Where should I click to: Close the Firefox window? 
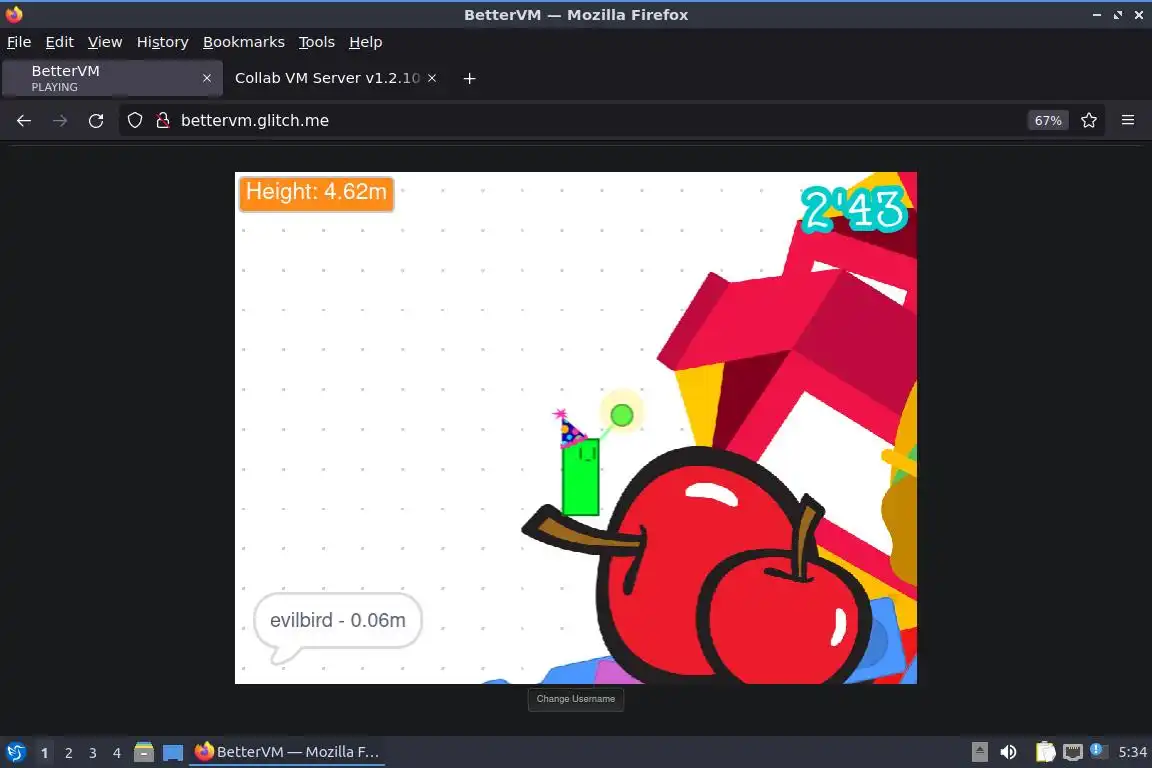[x=1139, y=15]
